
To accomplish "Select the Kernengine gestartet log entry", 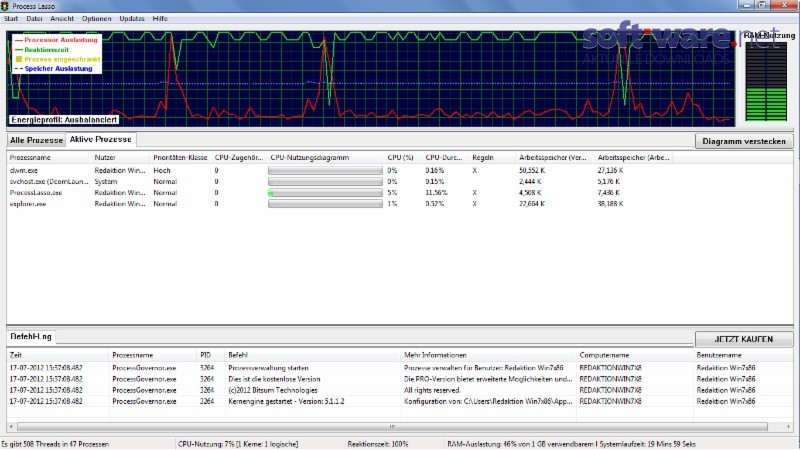I will [x=400, y=402].
